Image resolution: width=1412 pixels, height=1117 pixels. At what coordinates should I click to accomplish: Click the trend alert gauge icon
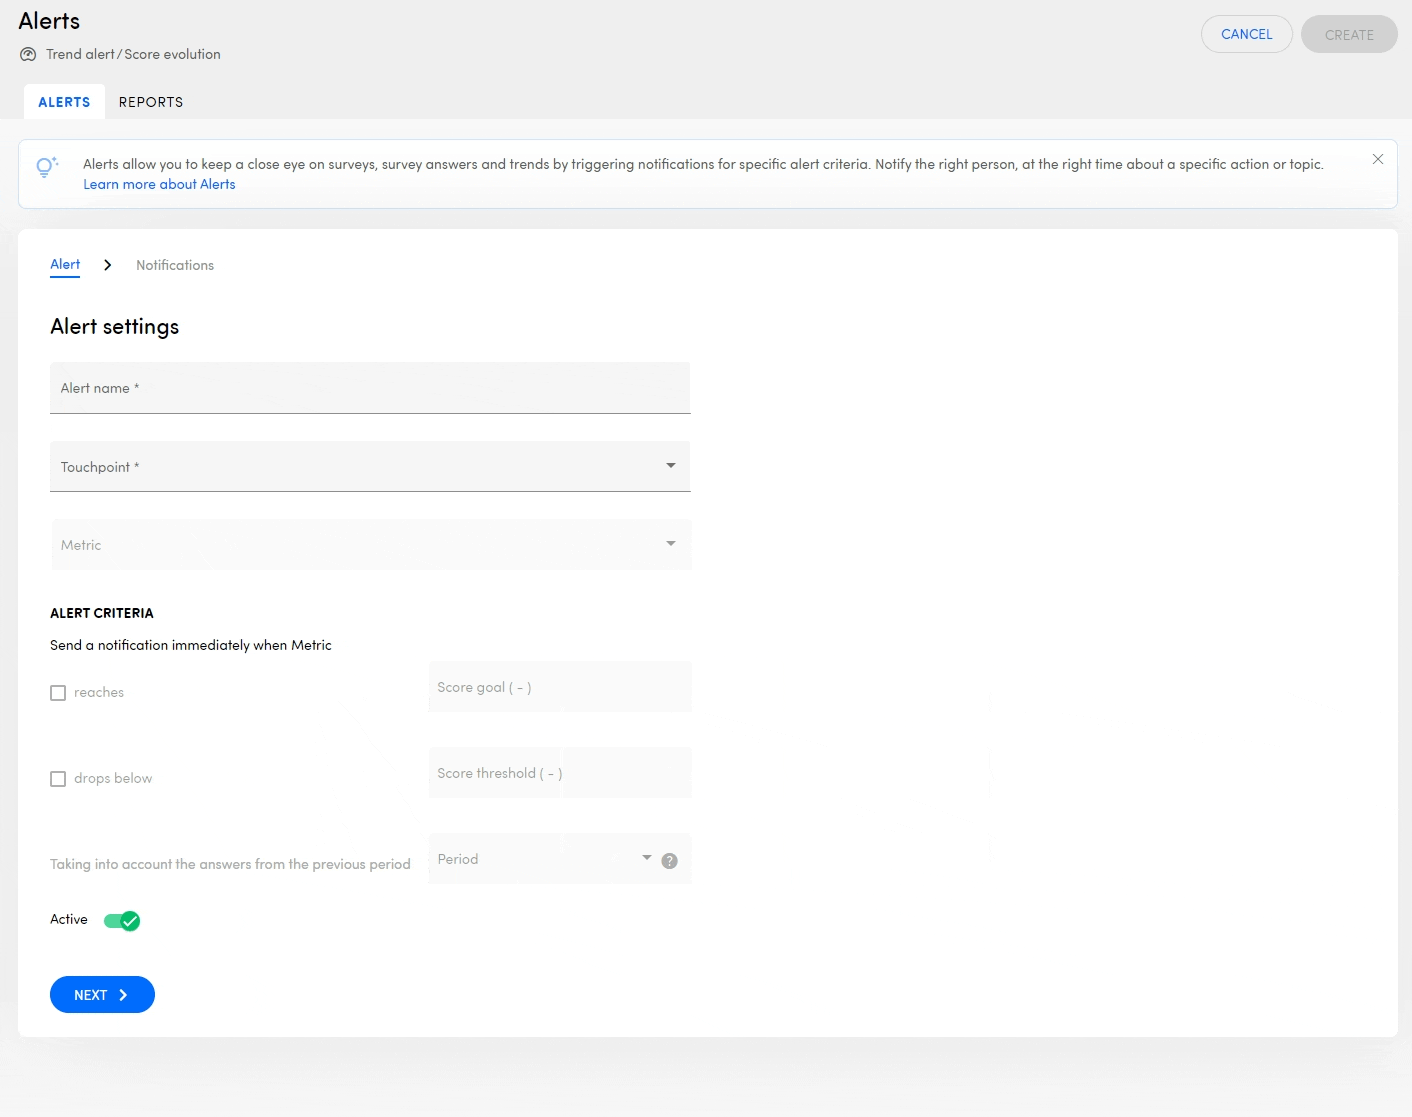28,55
